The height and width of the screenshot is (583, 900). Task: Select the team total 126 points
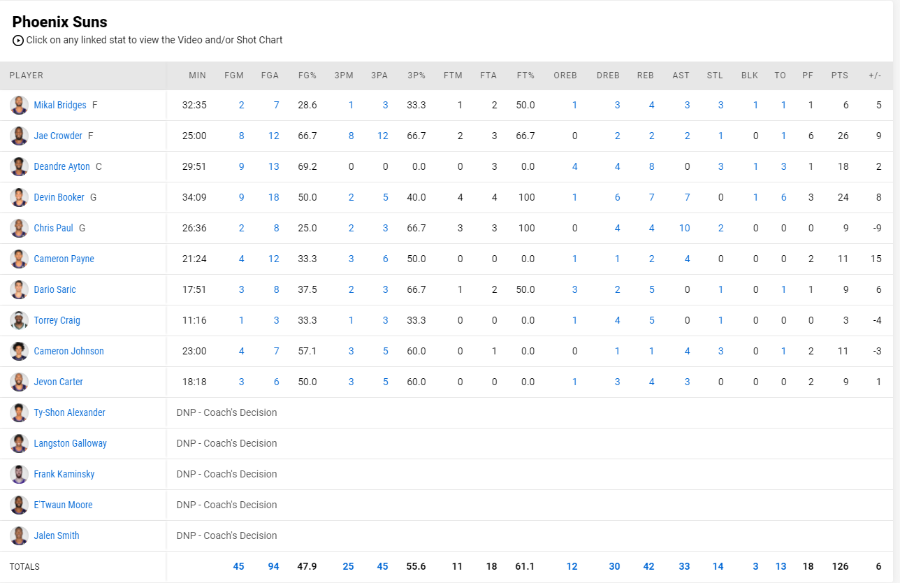(840, 566)
